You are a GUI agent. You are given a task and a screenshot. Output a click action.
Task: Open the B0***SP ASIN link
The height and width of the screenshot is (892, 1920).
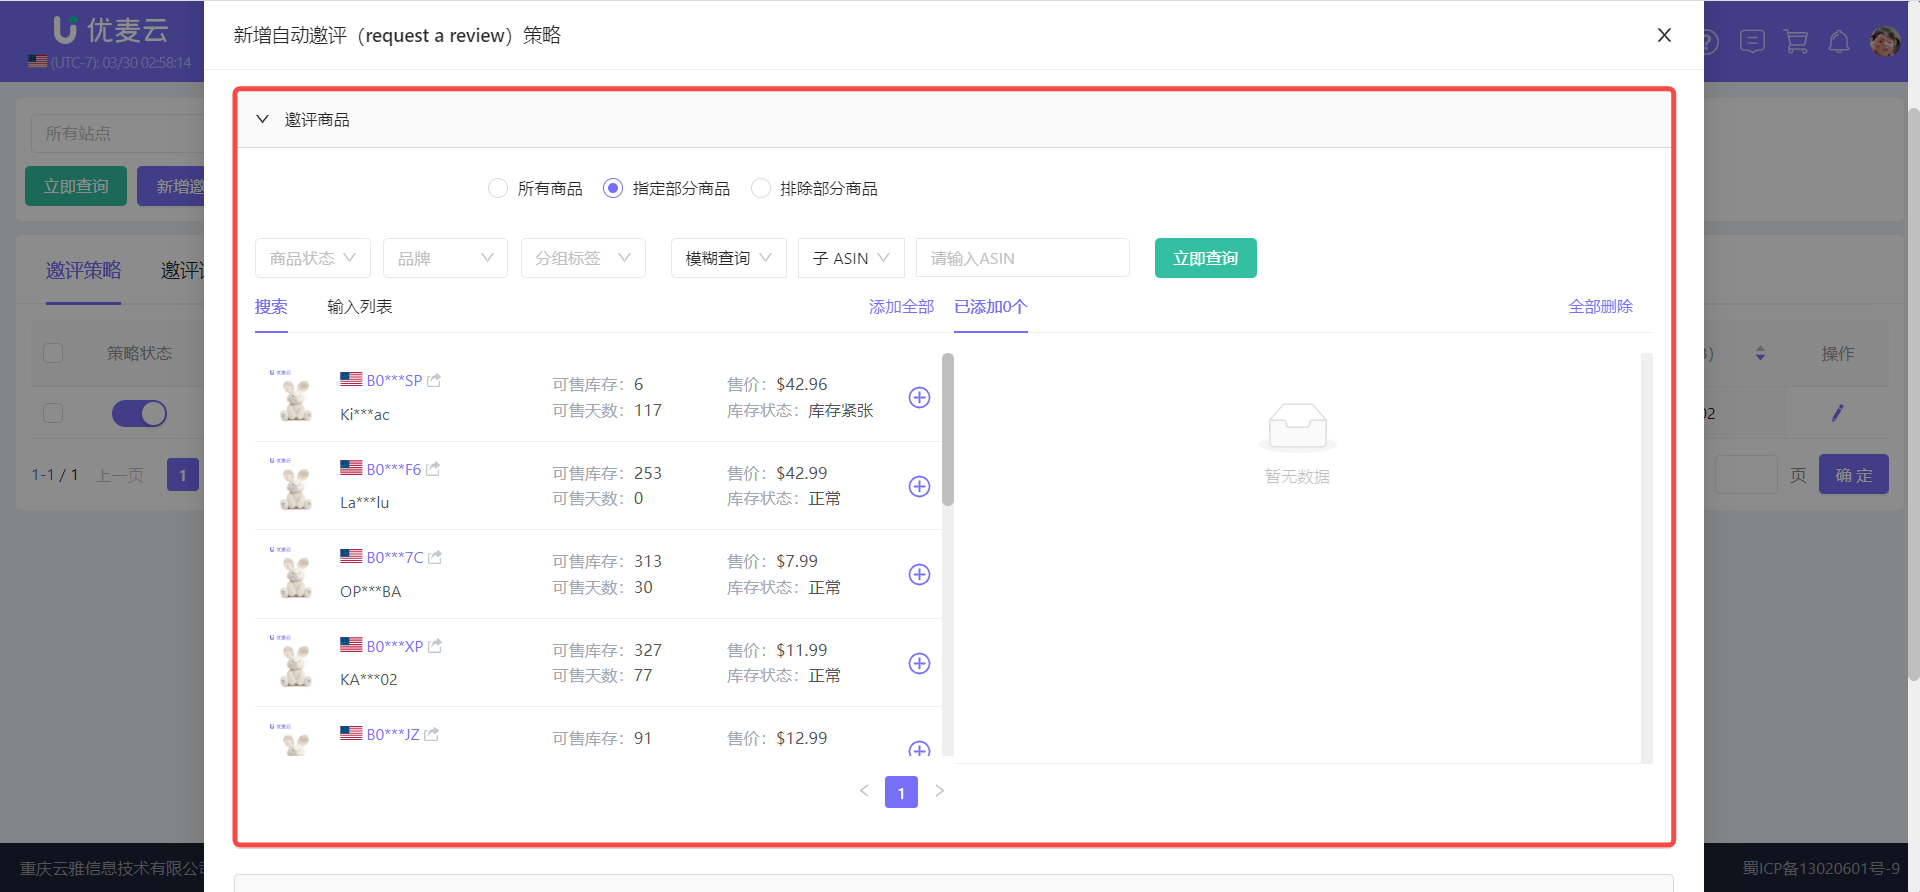(394, 381)
